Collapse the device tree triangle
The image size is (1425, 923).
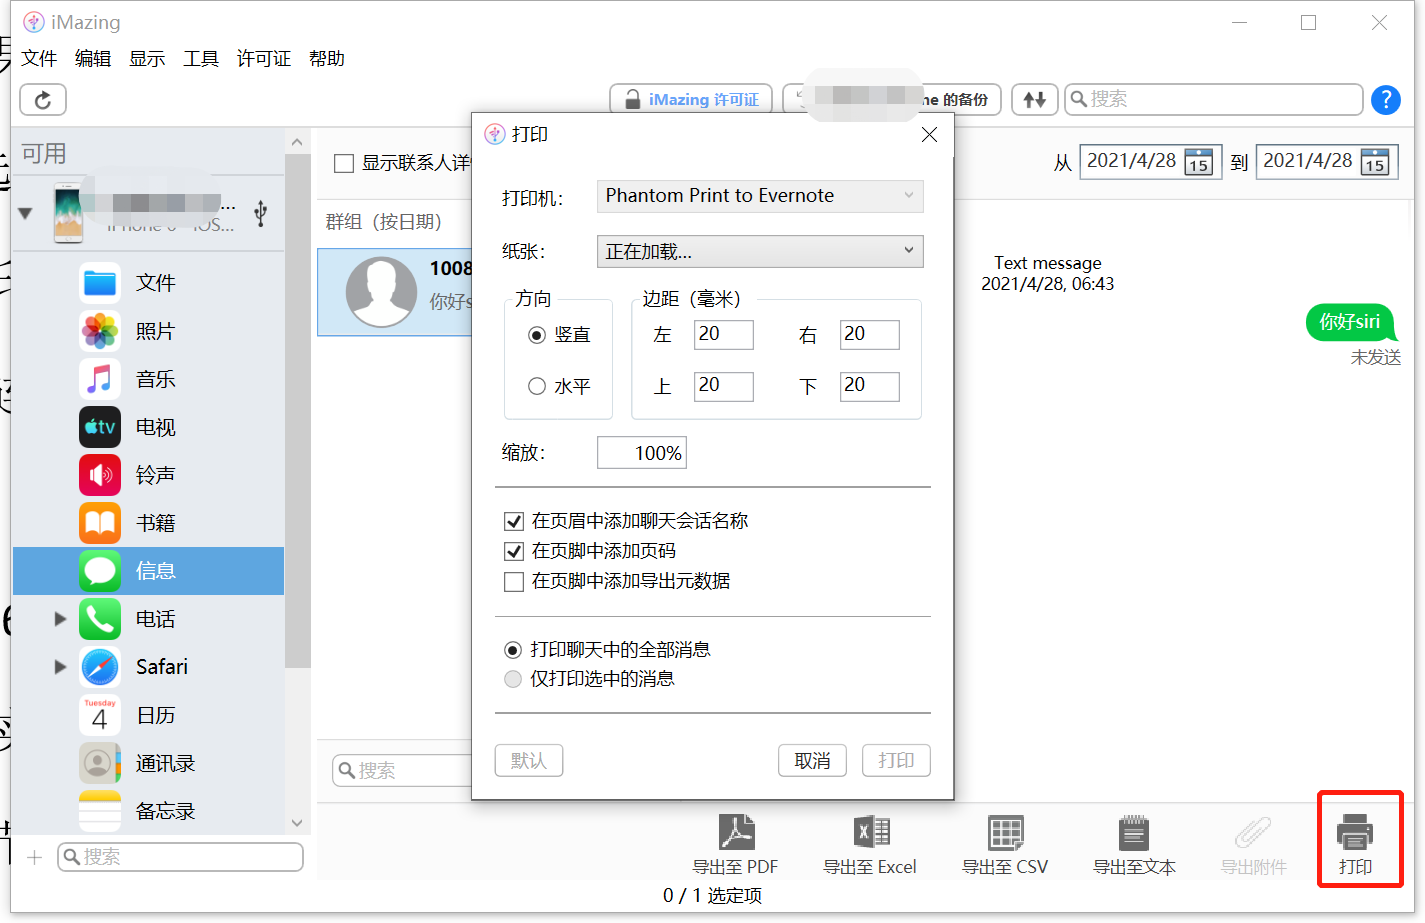coord(26,213)
